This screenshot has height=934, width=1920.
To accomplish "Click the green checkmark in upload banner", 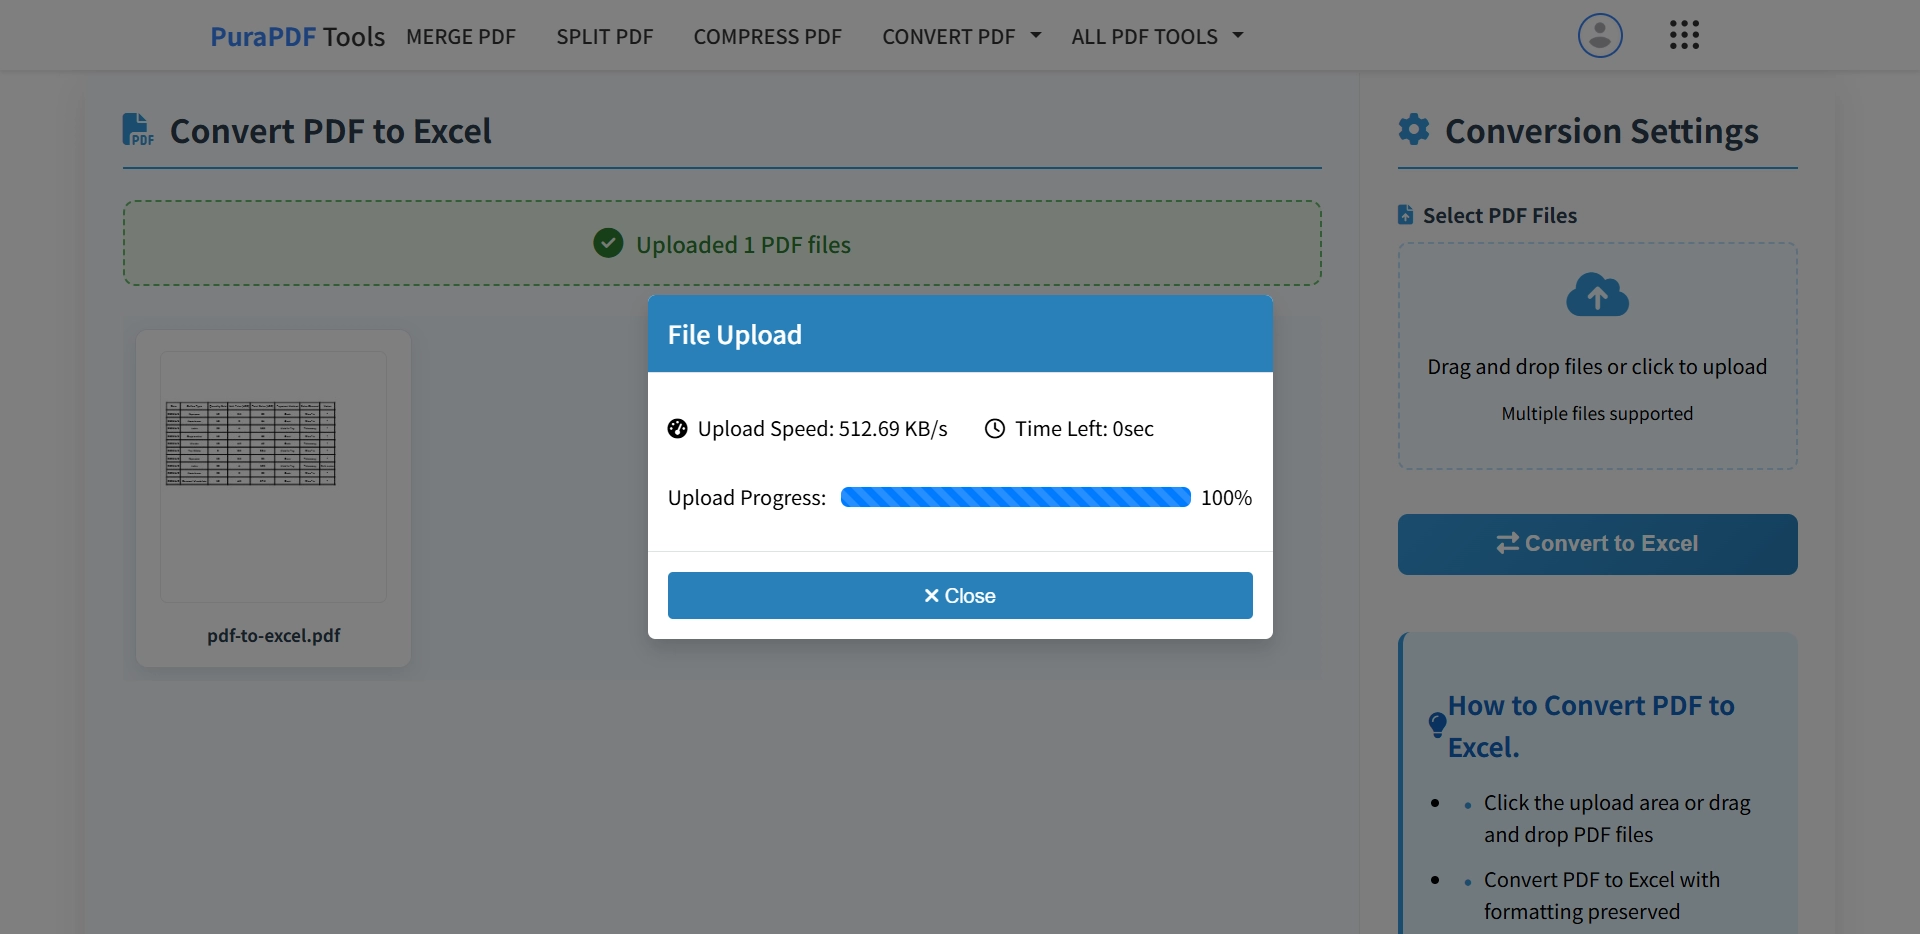I will [608, 243].
